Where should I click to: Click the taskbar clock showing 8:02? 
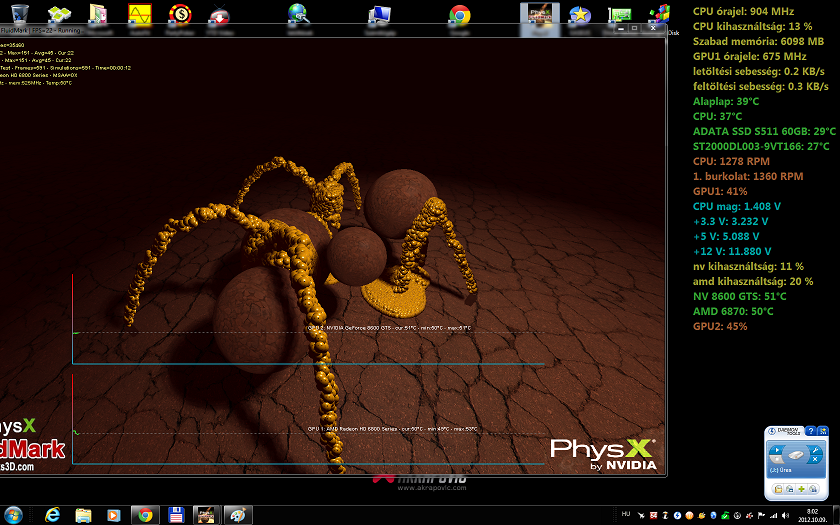coord(813,515)
